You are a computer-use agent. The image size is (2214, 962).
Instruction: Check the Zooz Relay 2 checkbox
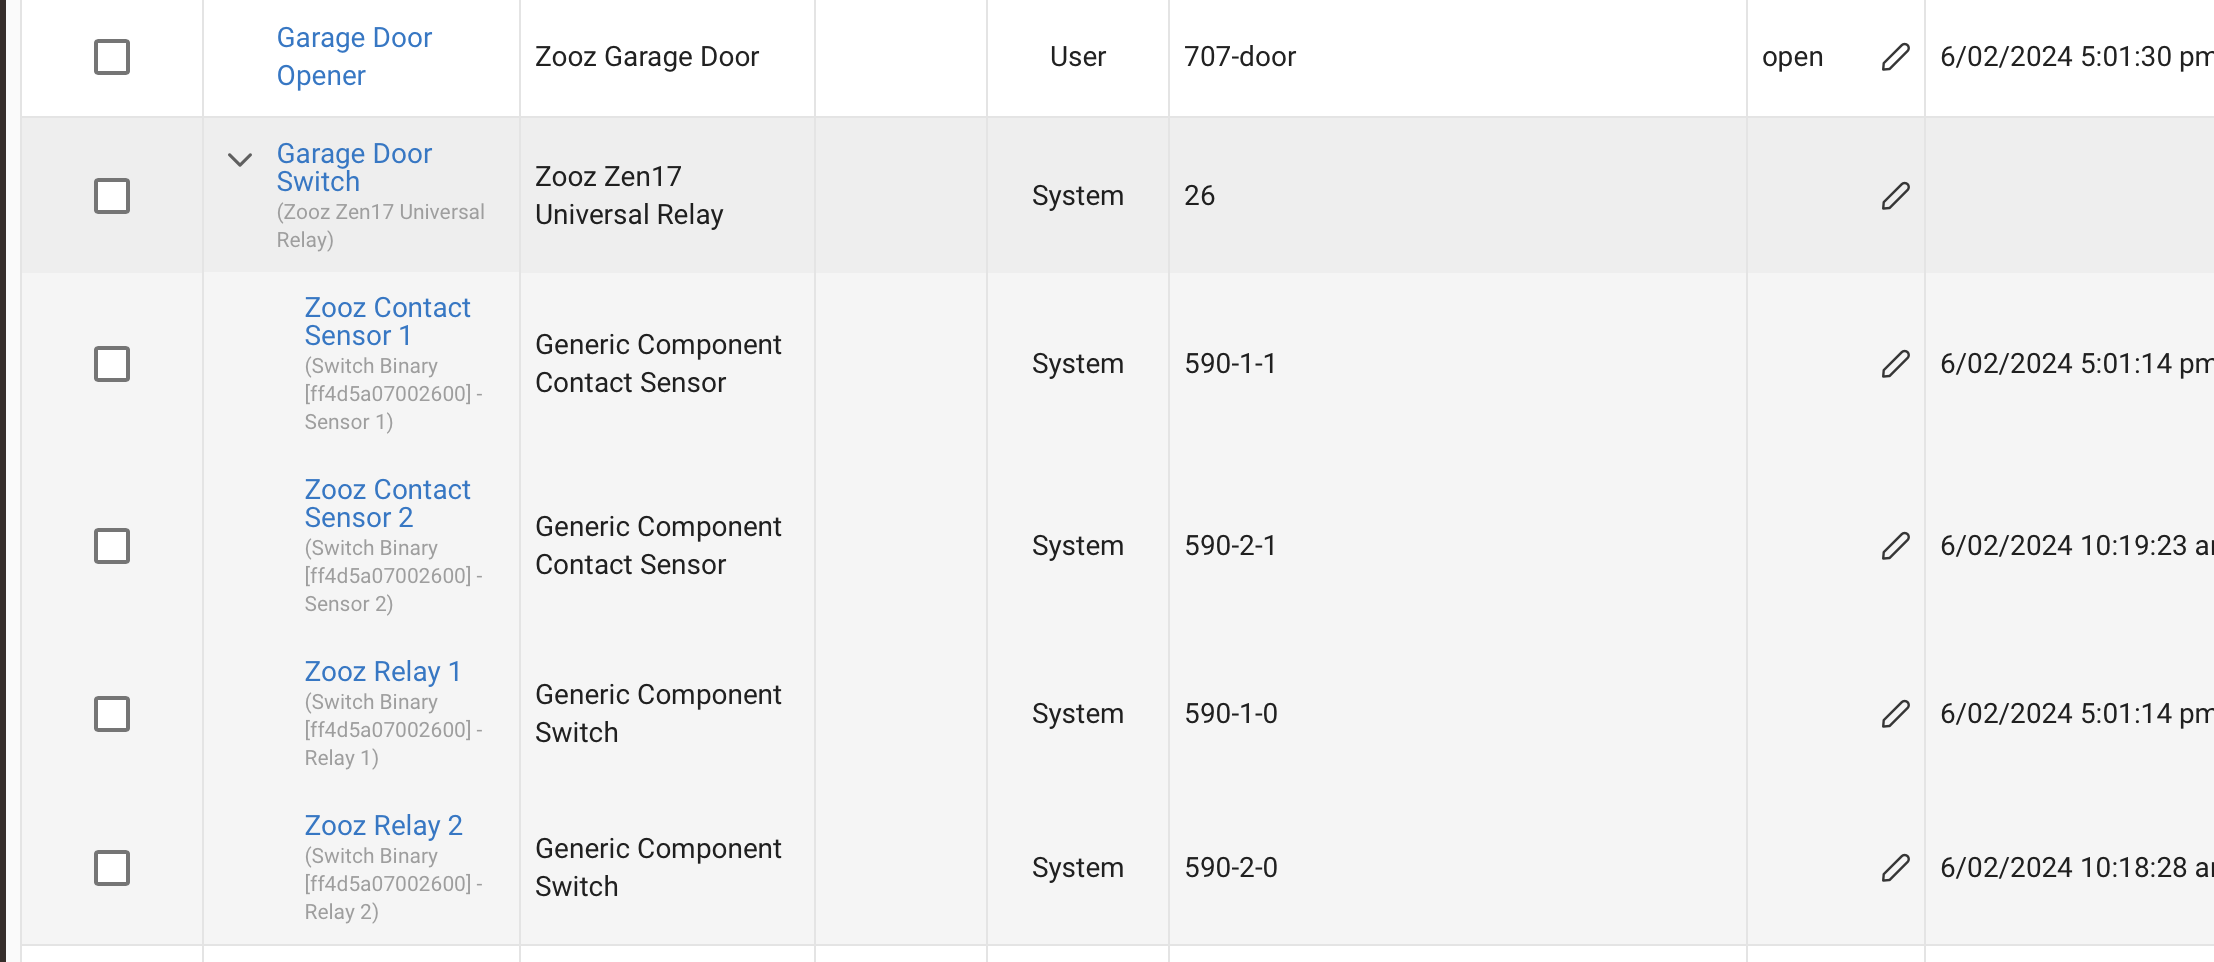[x=112, y=868]
